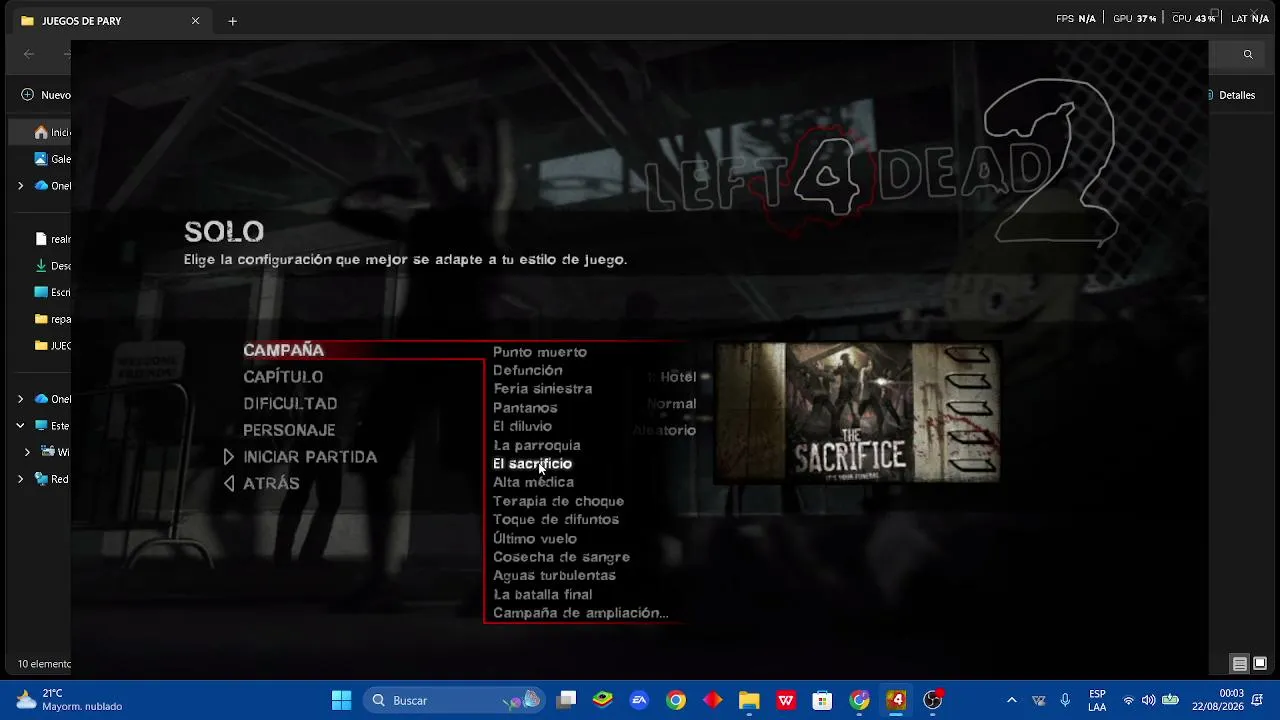Expand the OneDrive node above Este equipo

click(x=20, y=399)
